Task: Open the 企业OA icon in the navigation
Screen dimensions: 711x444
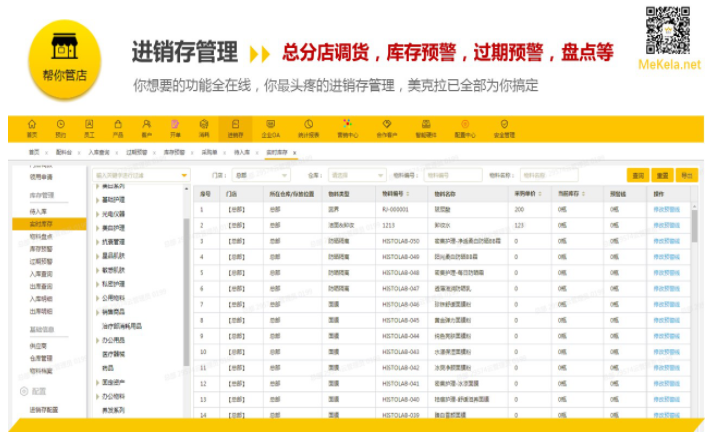Action: point(271,124)
